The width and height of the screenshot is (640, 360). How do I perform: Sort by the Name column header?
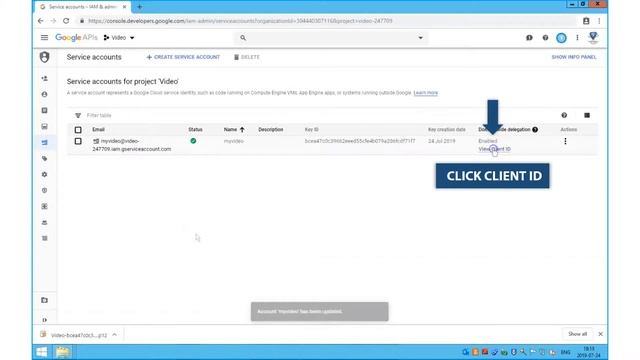(230, 129)
